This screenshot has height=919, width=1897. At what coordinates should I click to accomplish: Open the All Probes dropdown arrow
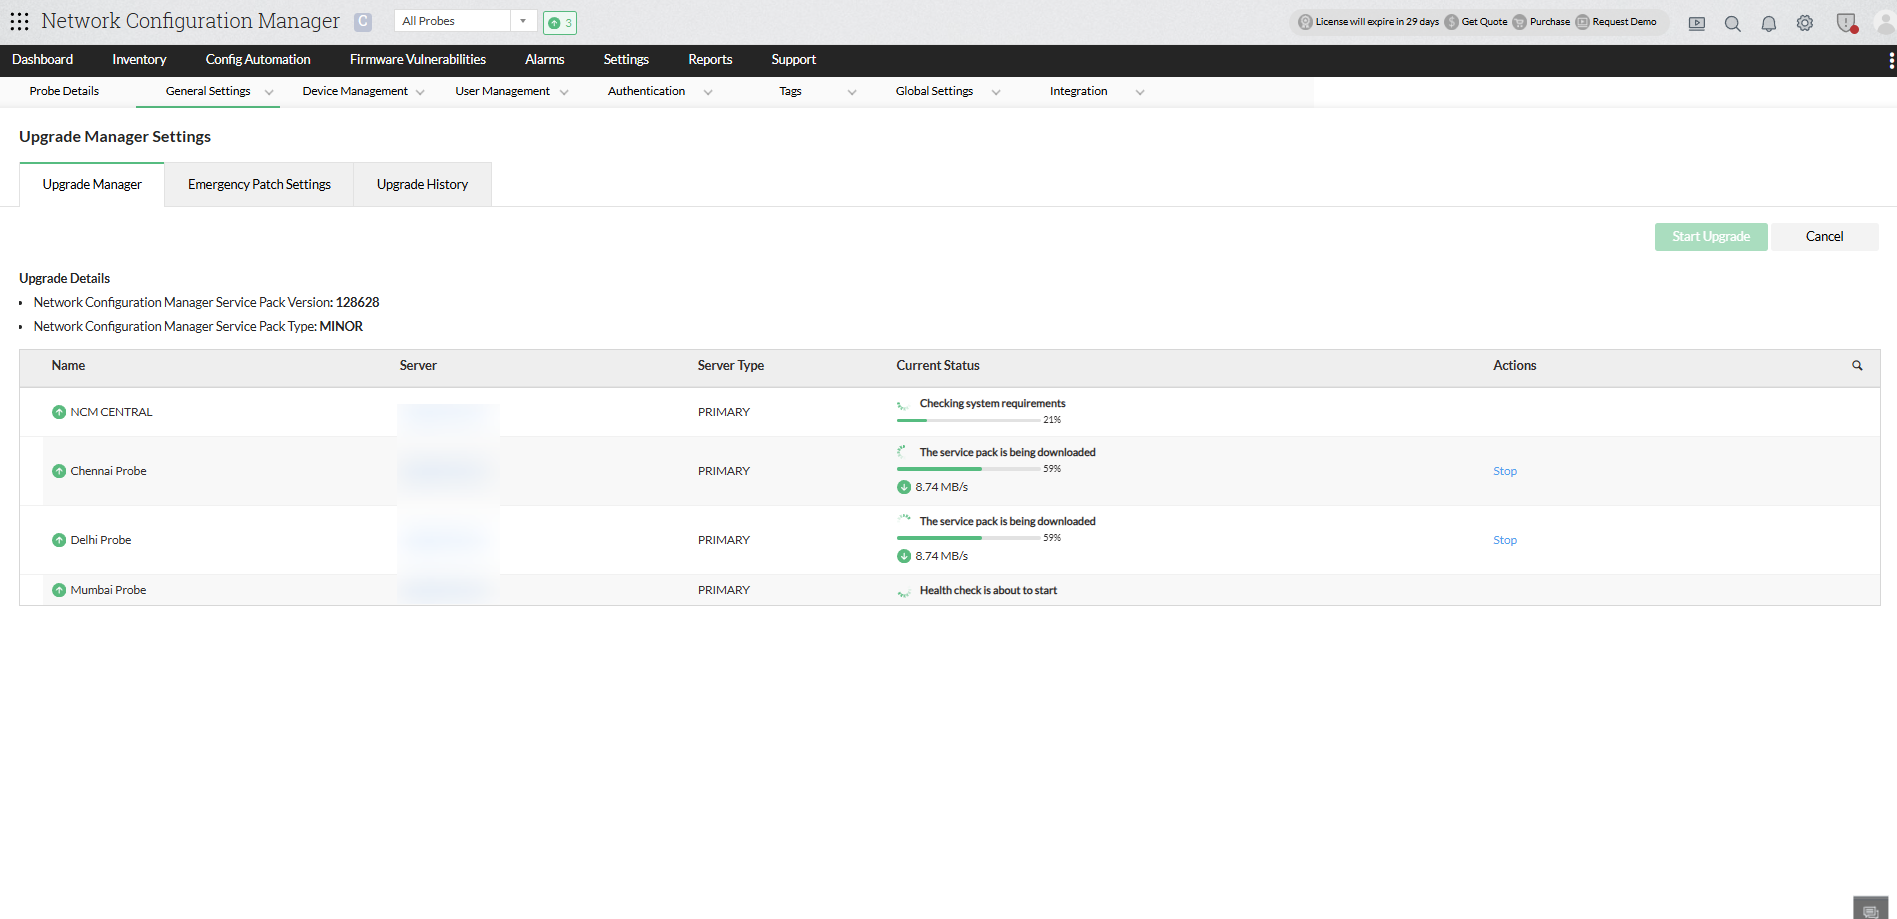click(523, 21)
